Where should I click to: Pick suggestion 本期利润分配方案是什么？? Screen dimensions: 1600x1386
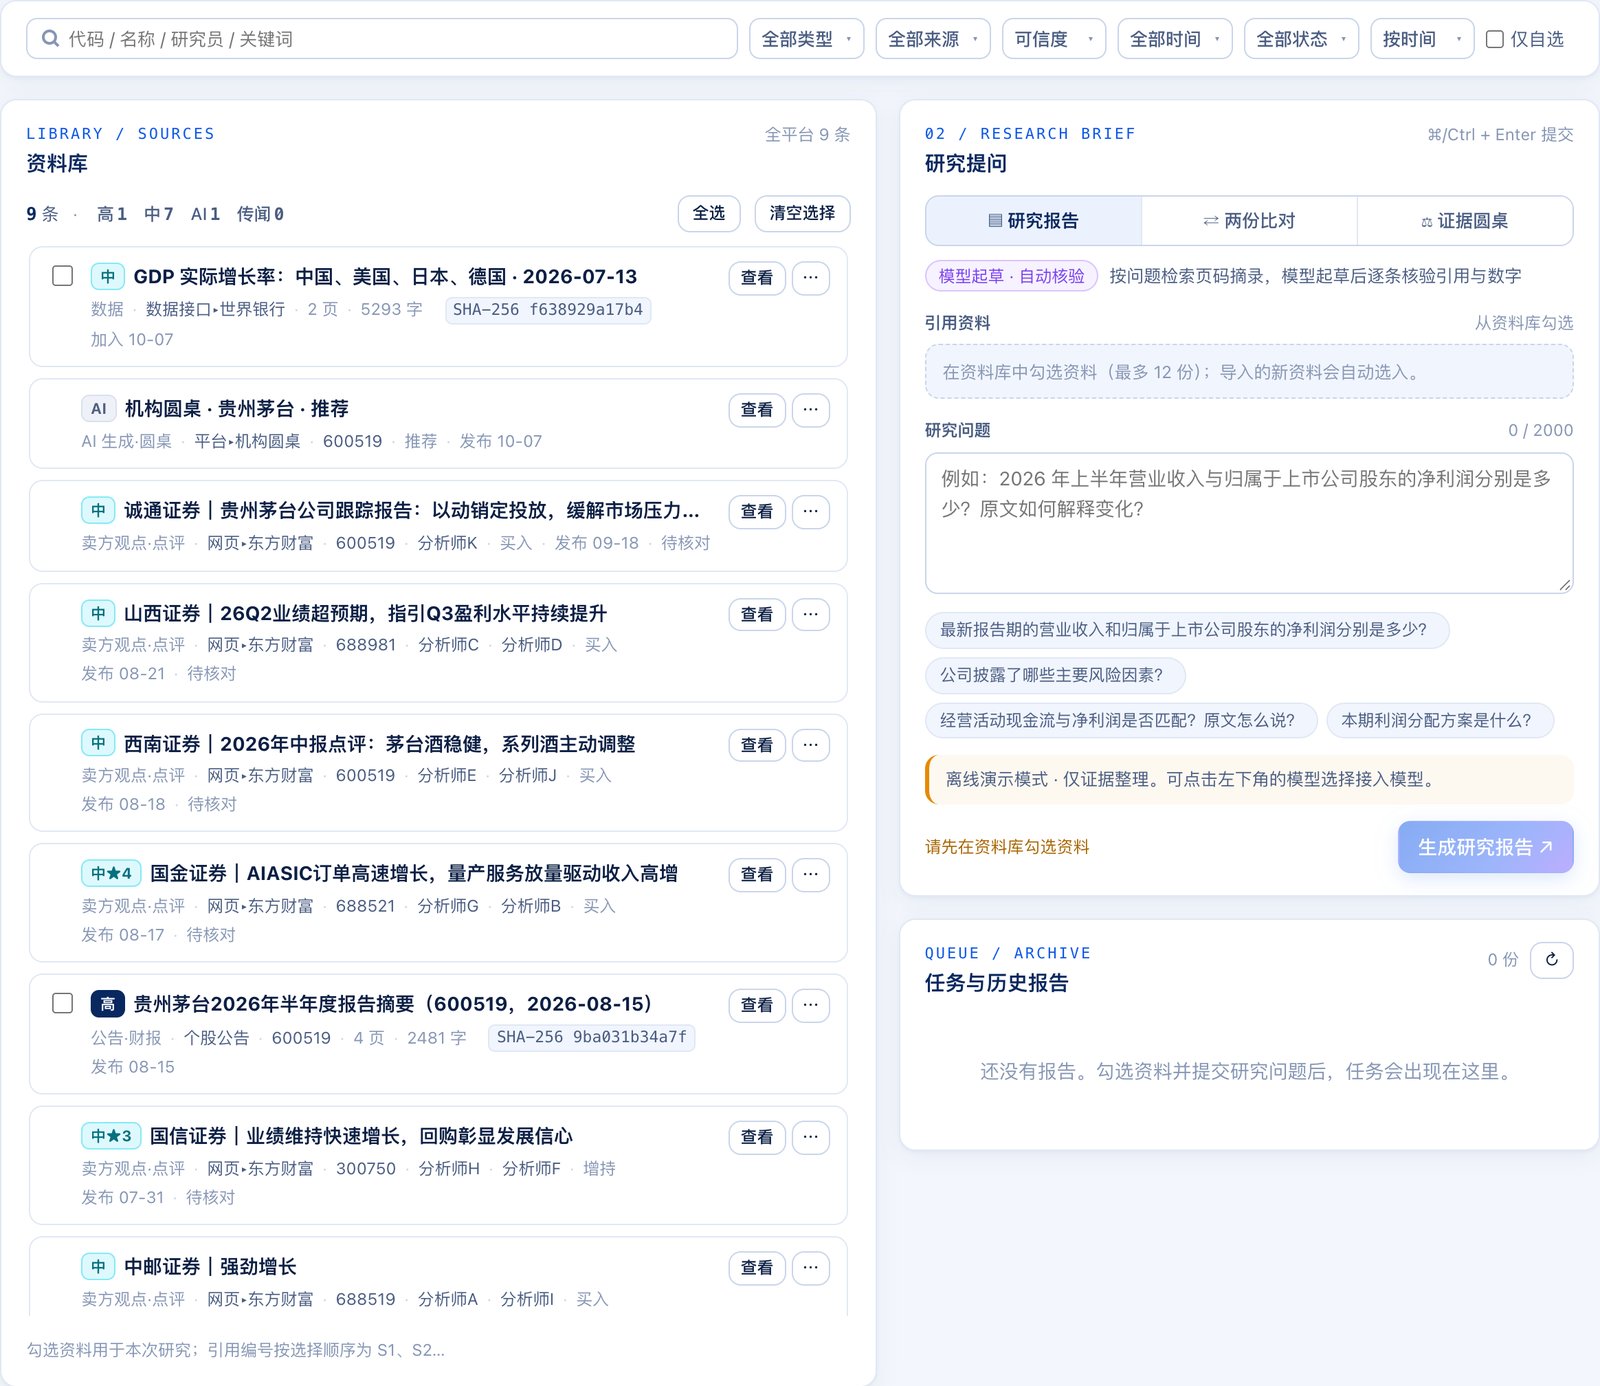tap(1440, 720)
